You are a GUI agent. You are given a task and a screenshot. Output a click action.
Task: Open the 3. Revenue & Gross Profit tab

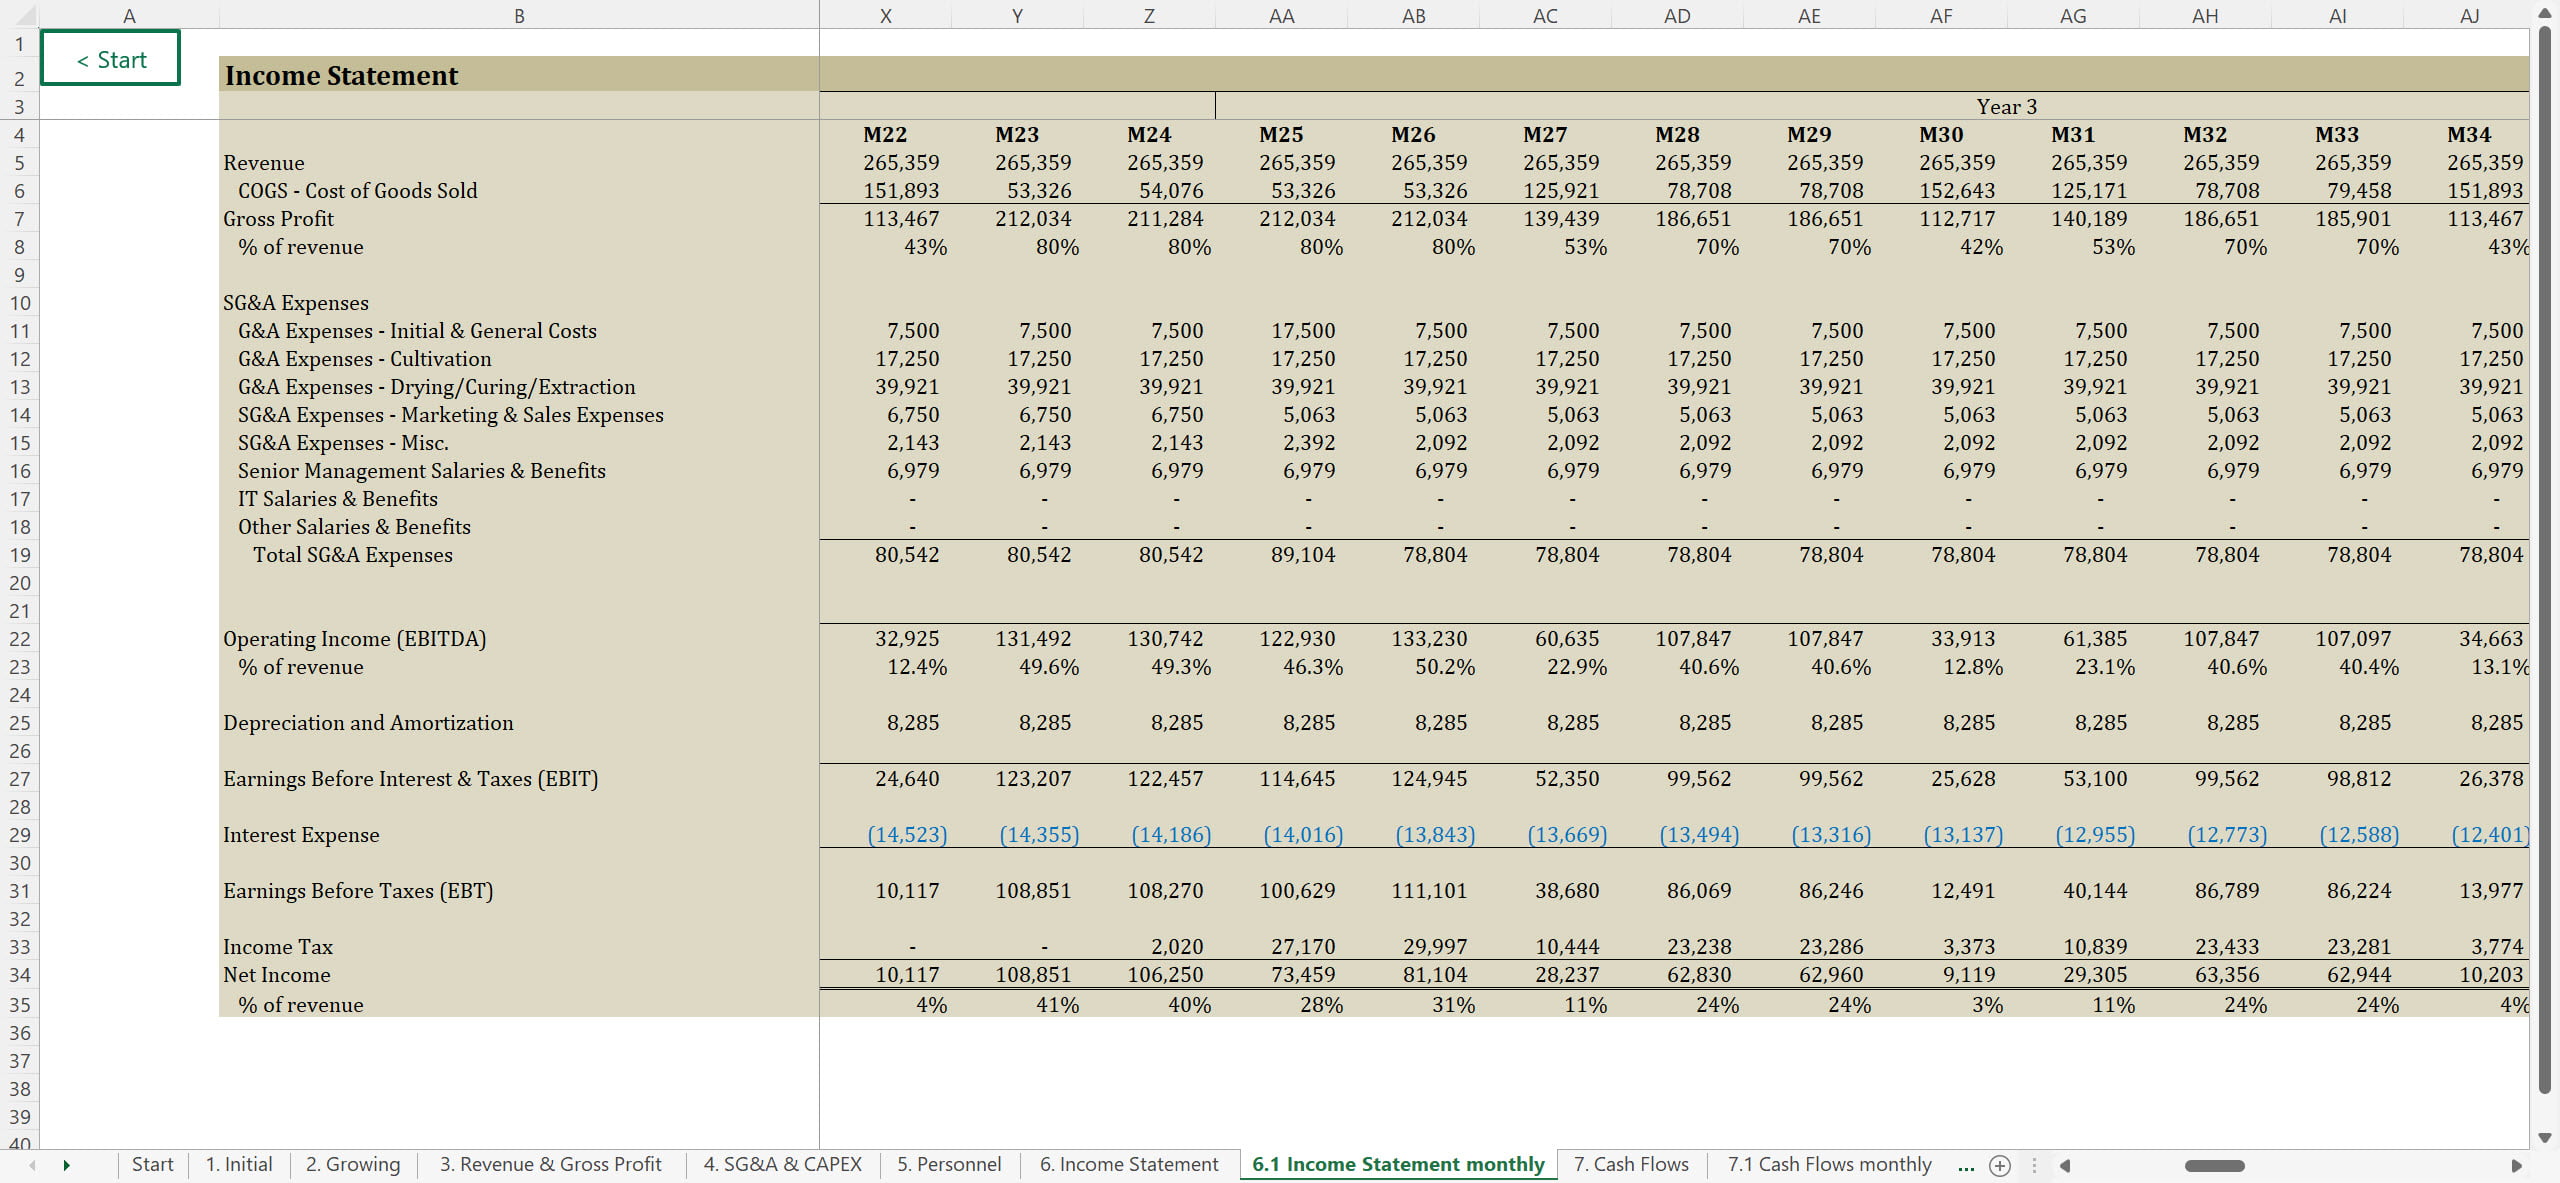coord(550,1164)
